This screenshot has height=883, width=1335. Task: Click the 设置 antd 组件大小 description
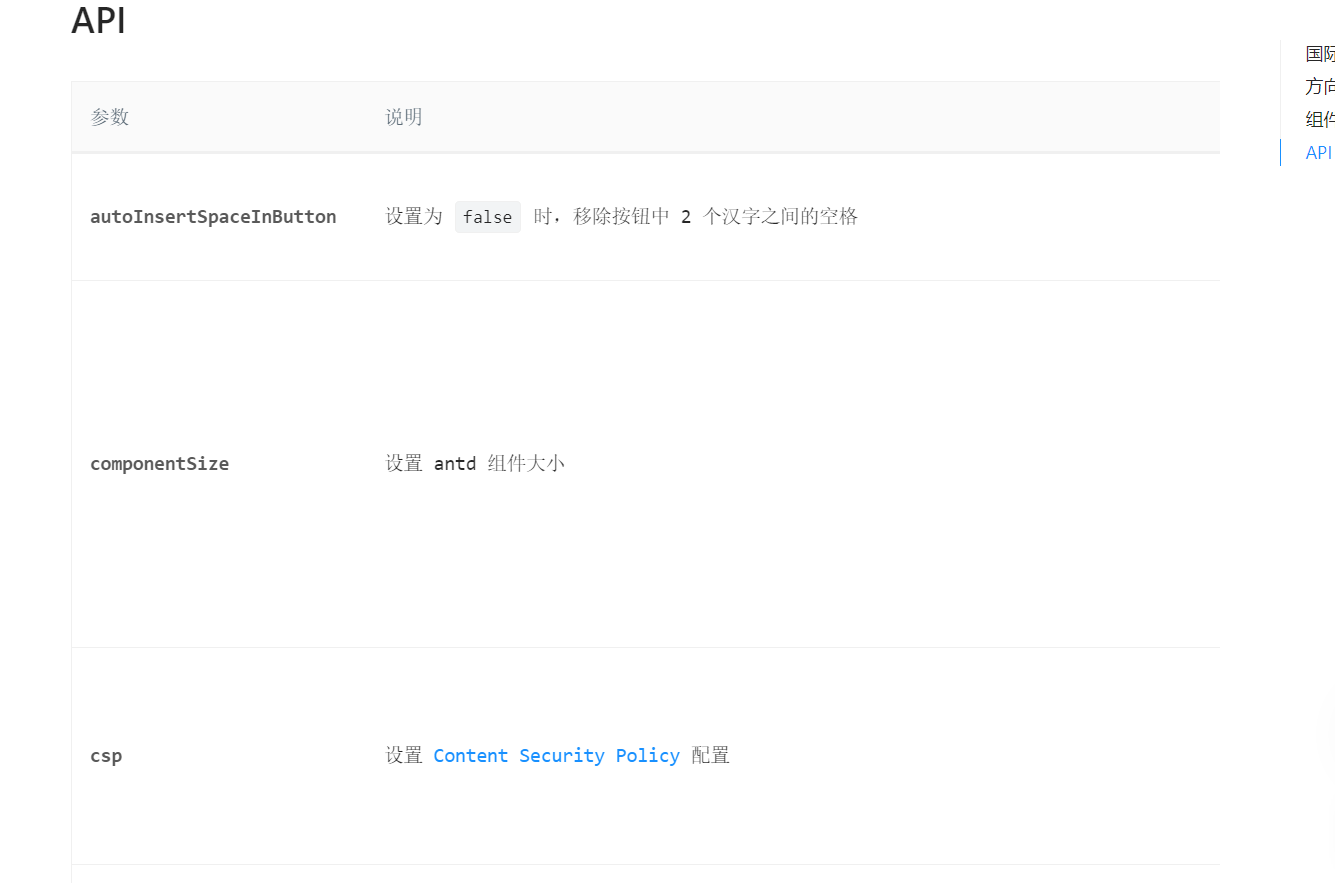point(475,464)
